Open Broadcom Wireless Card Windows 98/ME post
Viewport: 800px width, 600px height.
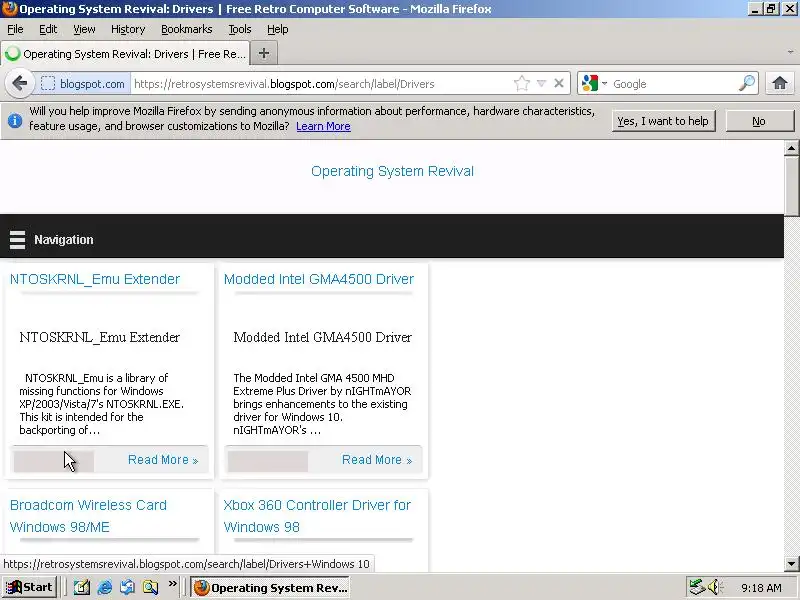(88, 516)
